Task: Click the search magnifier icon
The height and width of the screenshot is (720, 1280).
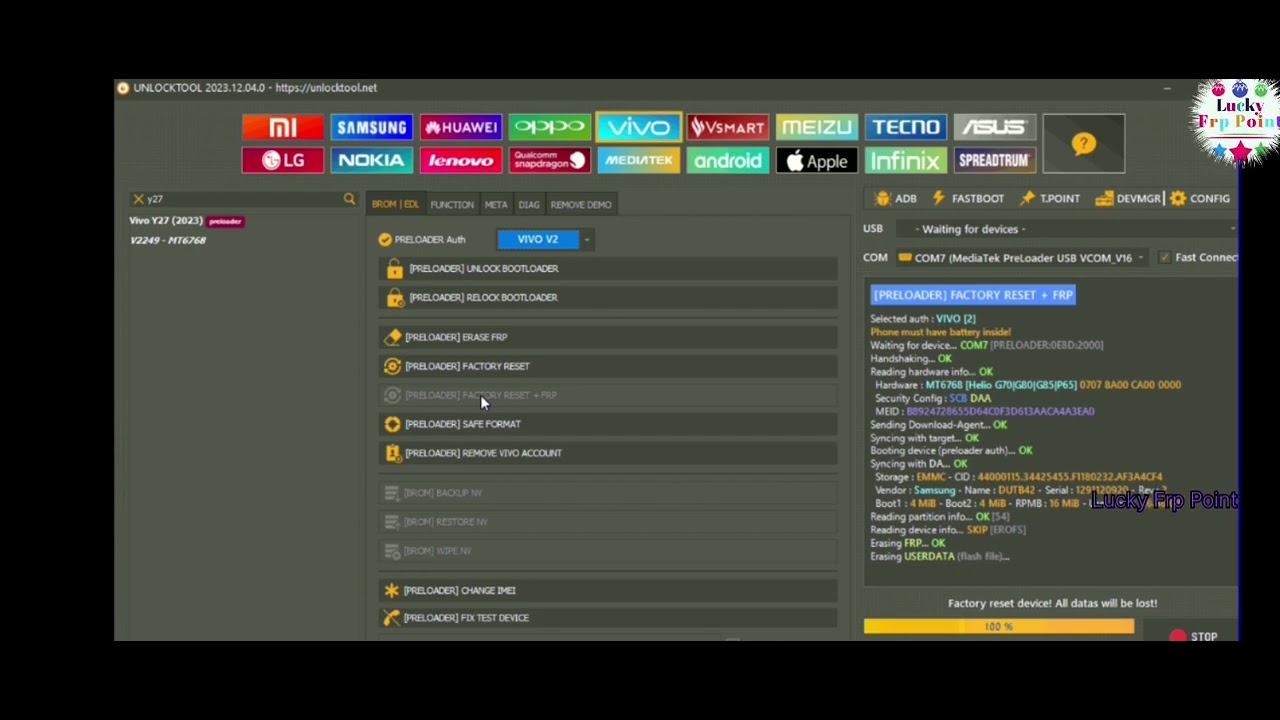Action: coord(349,199)
